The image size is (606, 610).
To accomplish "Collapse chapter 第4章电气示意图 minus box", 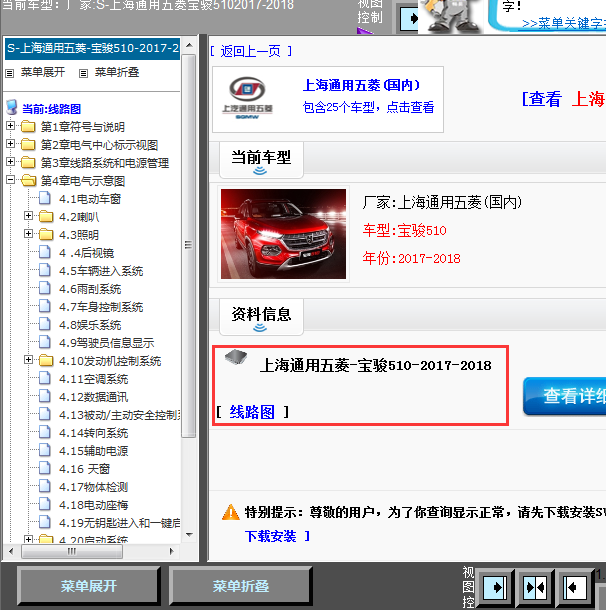I will click(x=11, y=180).
